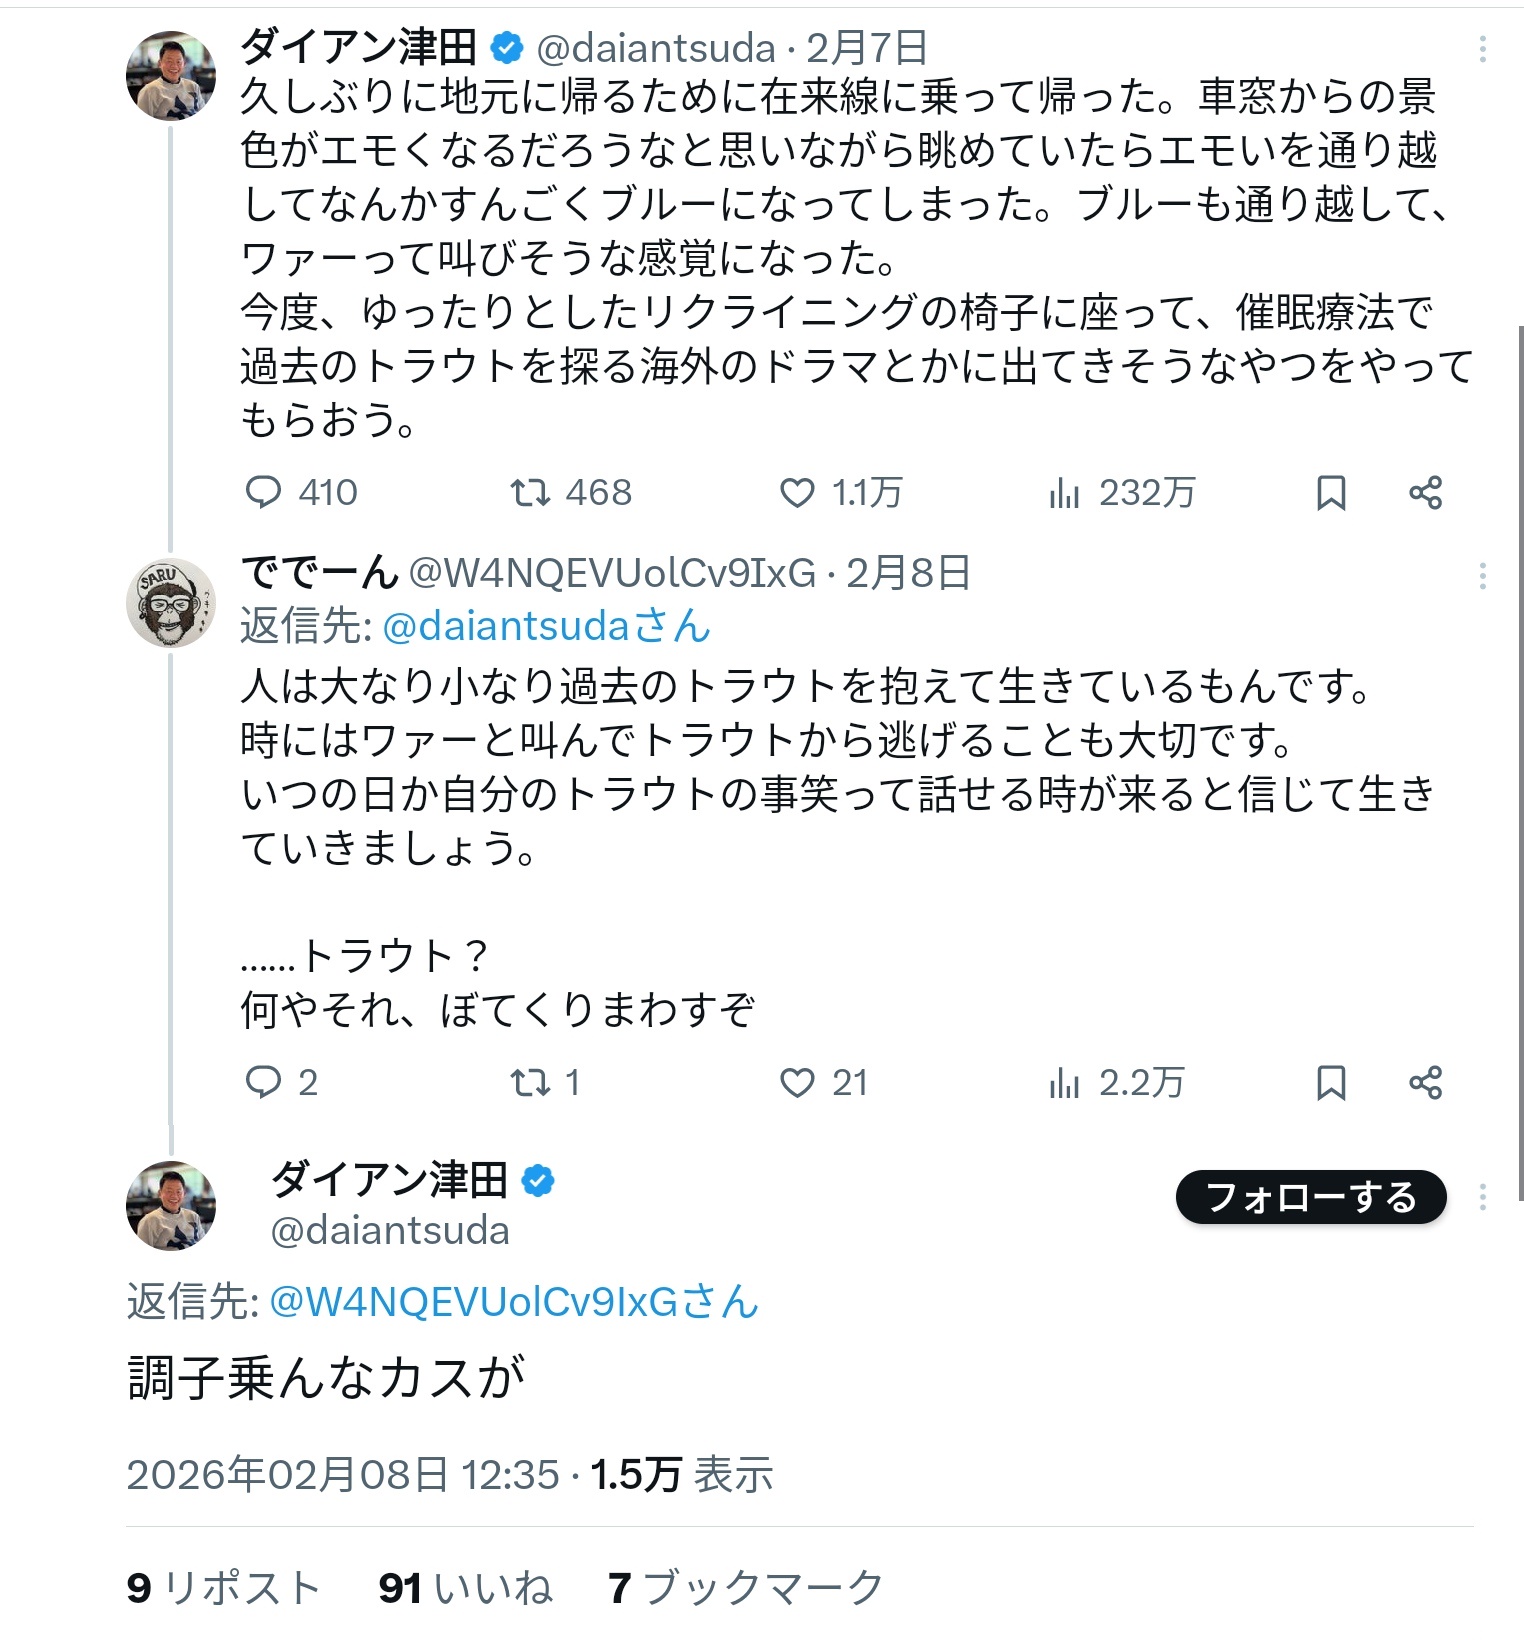Click the フォローする button
Viewport: 1524px width, 1643px height.
(x=1311, y=1197)
